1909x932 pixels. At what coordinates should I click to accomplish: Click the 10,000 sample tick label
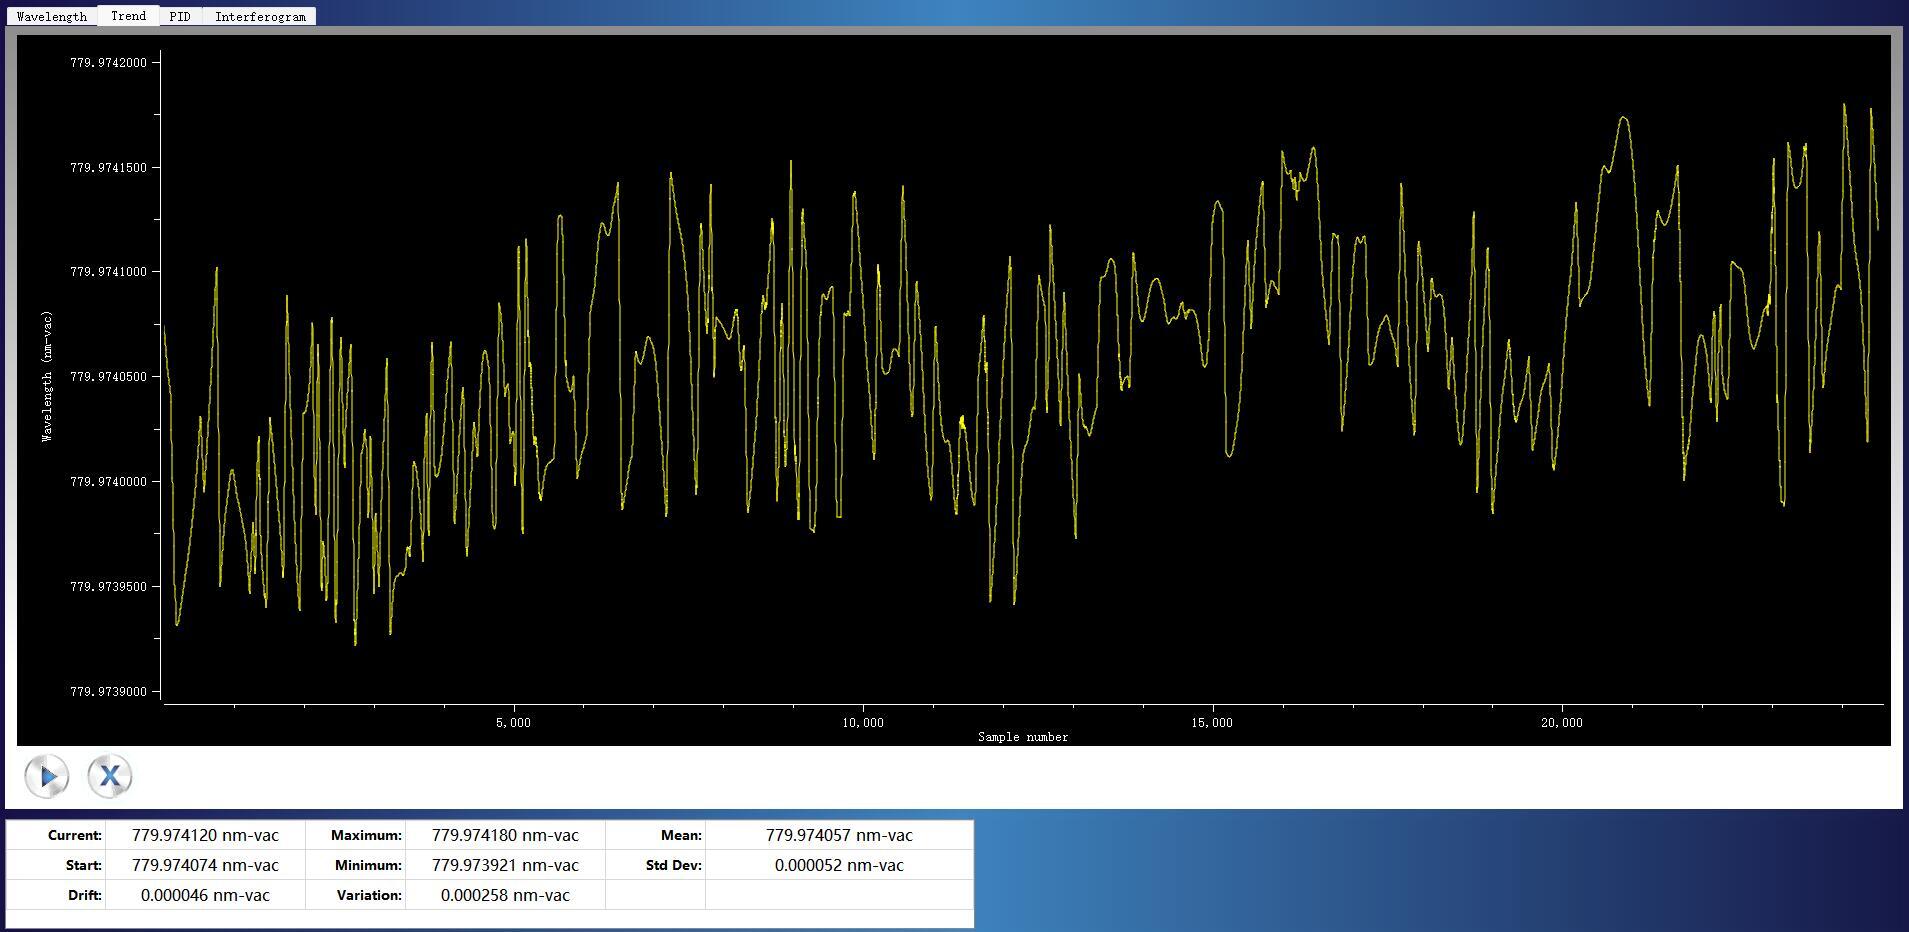(x=863, y=723)
